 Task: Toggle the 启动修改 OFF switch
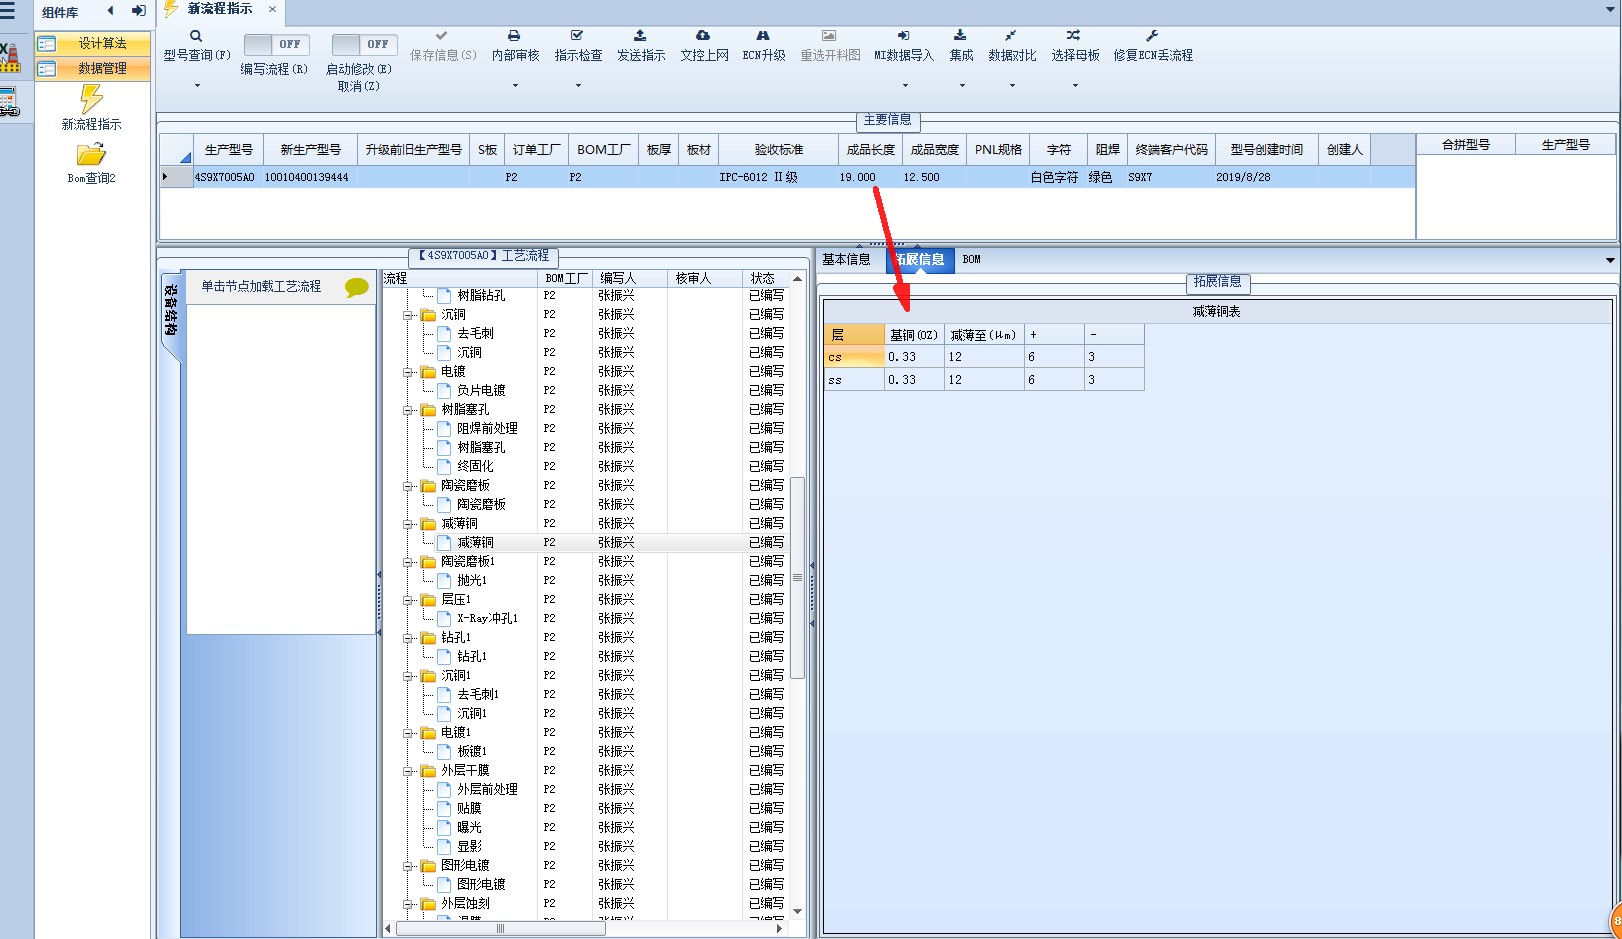(364, 45)
